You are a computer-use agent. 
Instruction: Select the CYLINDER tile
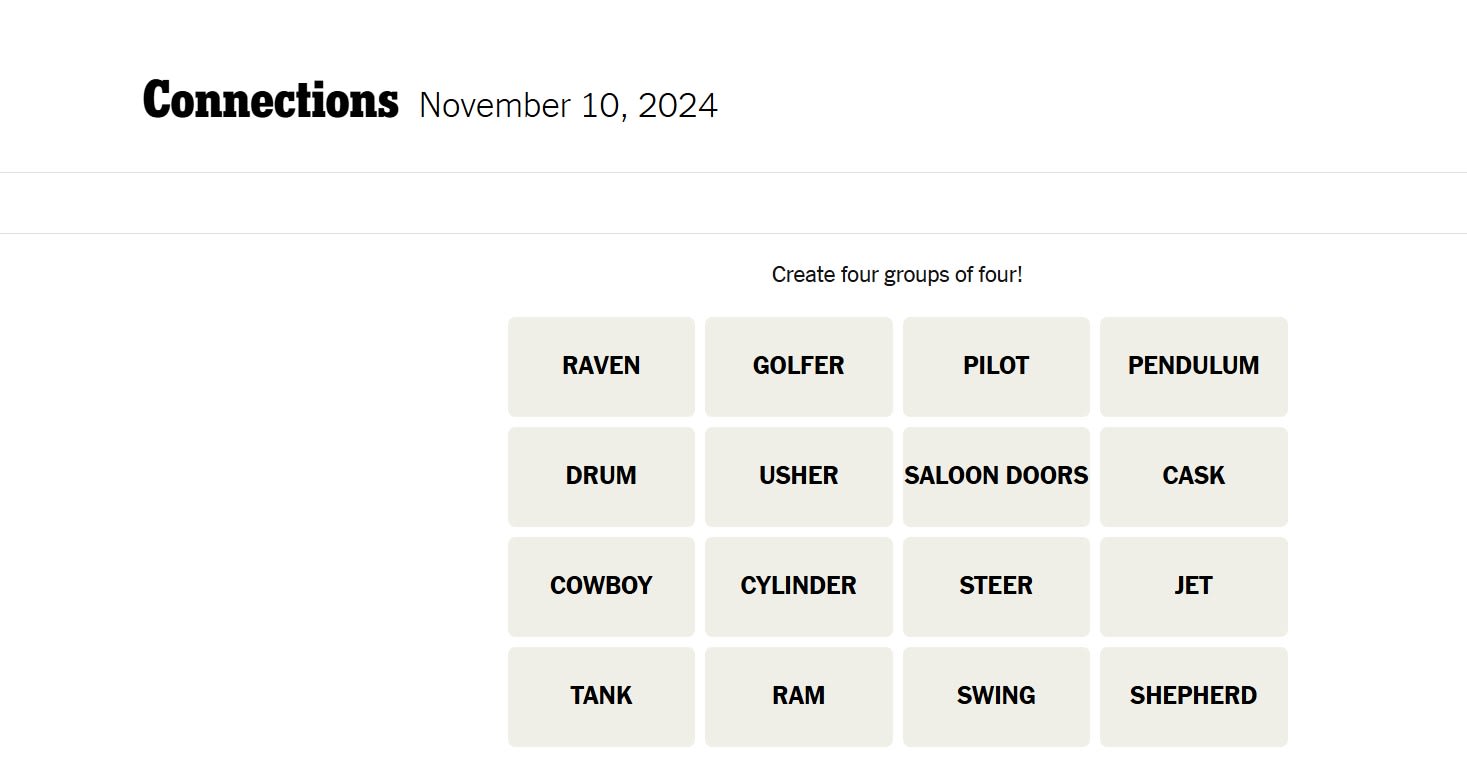click(798, 586)
